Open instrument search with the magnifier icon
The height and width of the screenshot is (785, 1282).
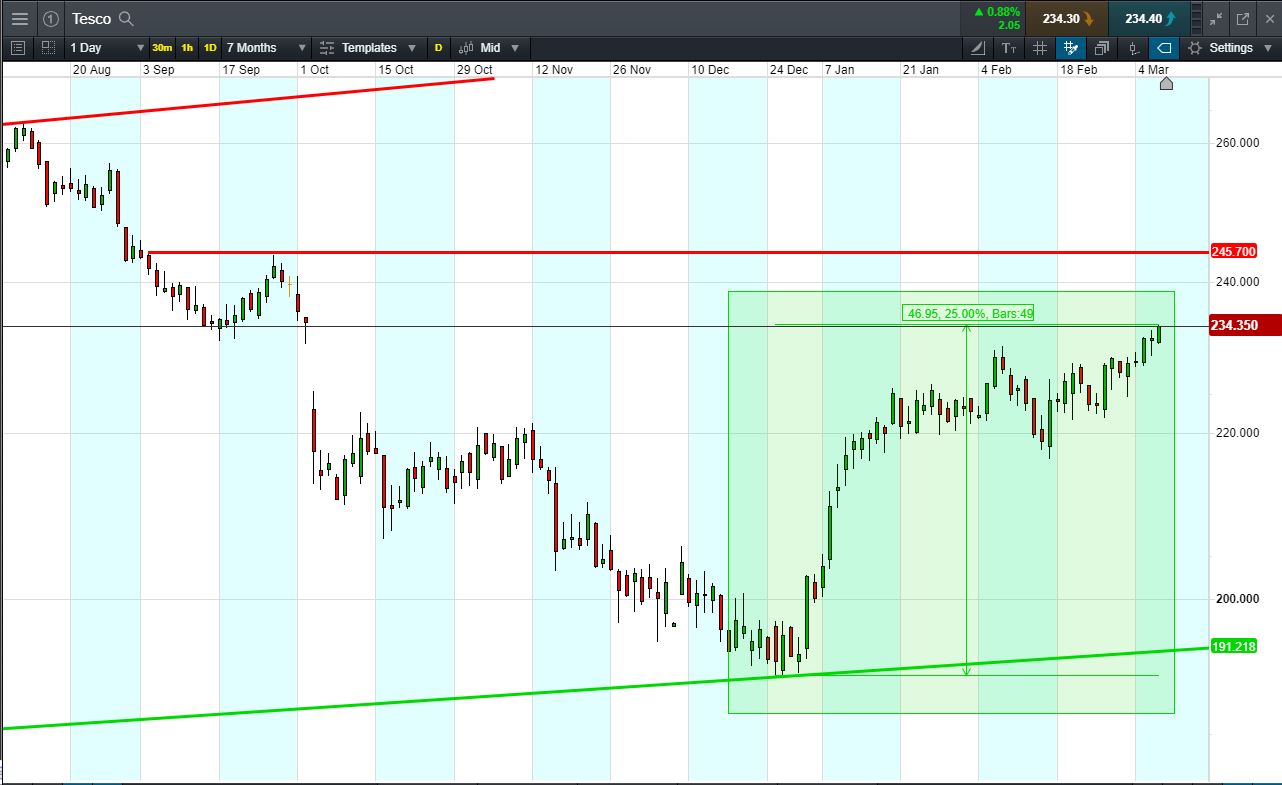pos(126,18)
